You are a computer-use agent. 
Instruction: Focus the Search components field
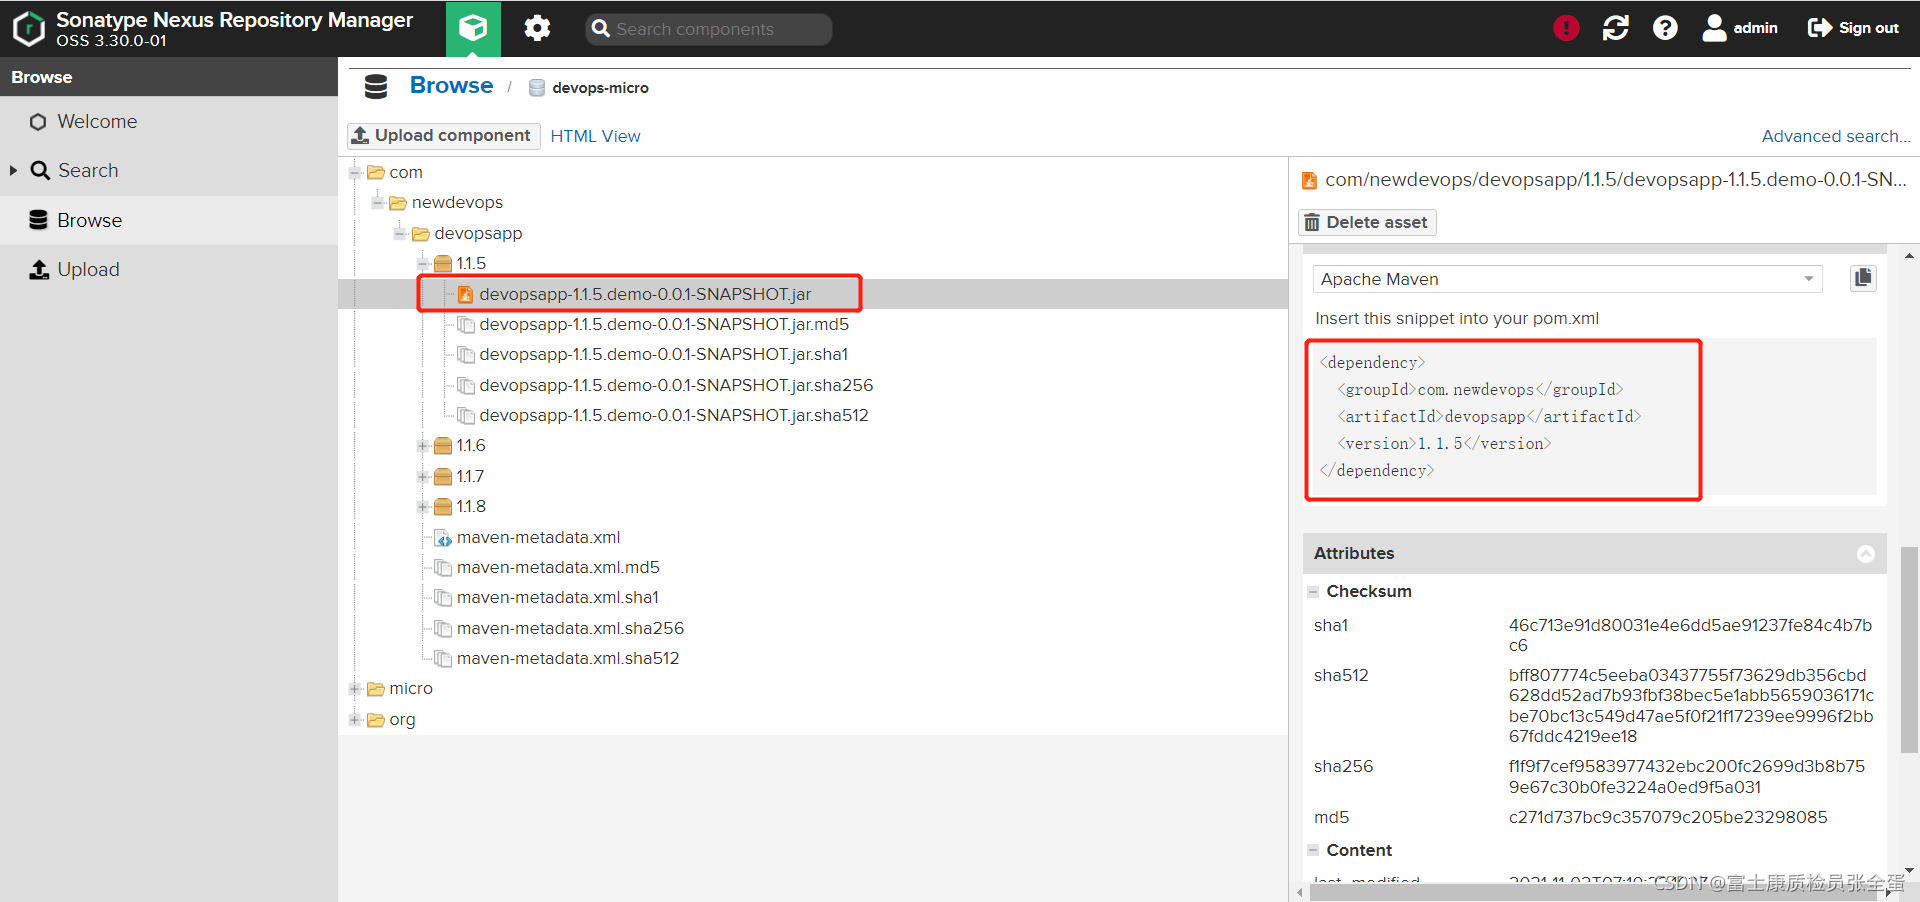pyautogui.click(x=709, y=29)
